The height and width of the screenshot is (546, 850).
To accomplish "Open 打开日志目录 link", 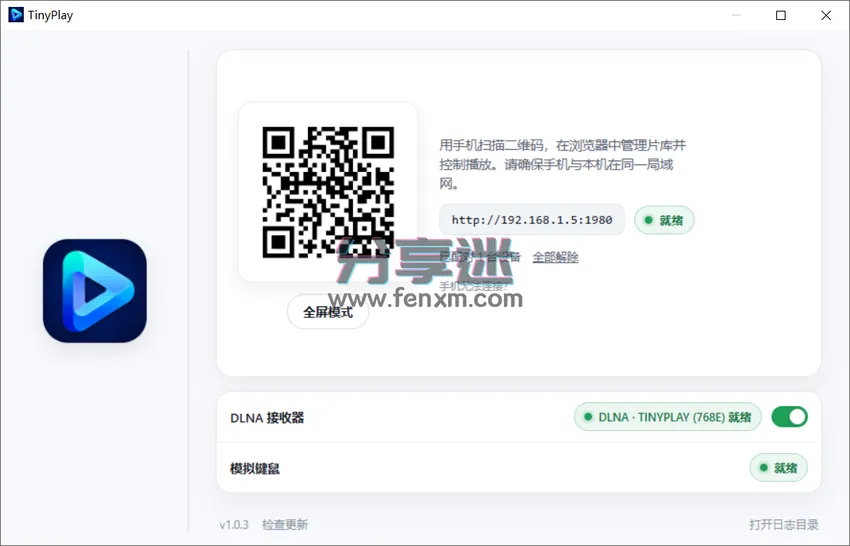I will click(784, 524).
